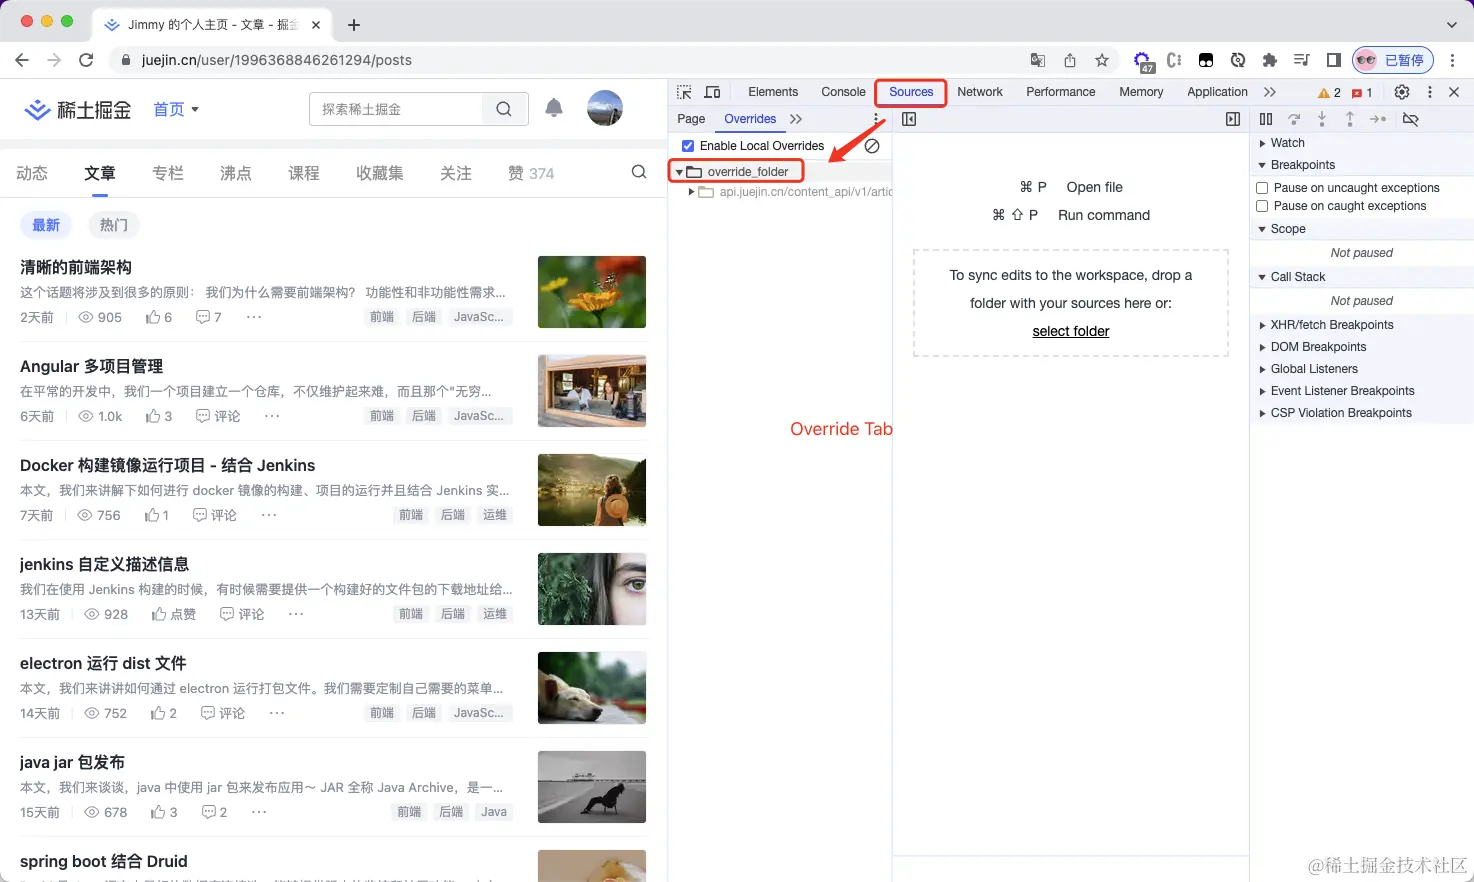
Task: Click the browser address bar URL
Action: tap(277, 60)
